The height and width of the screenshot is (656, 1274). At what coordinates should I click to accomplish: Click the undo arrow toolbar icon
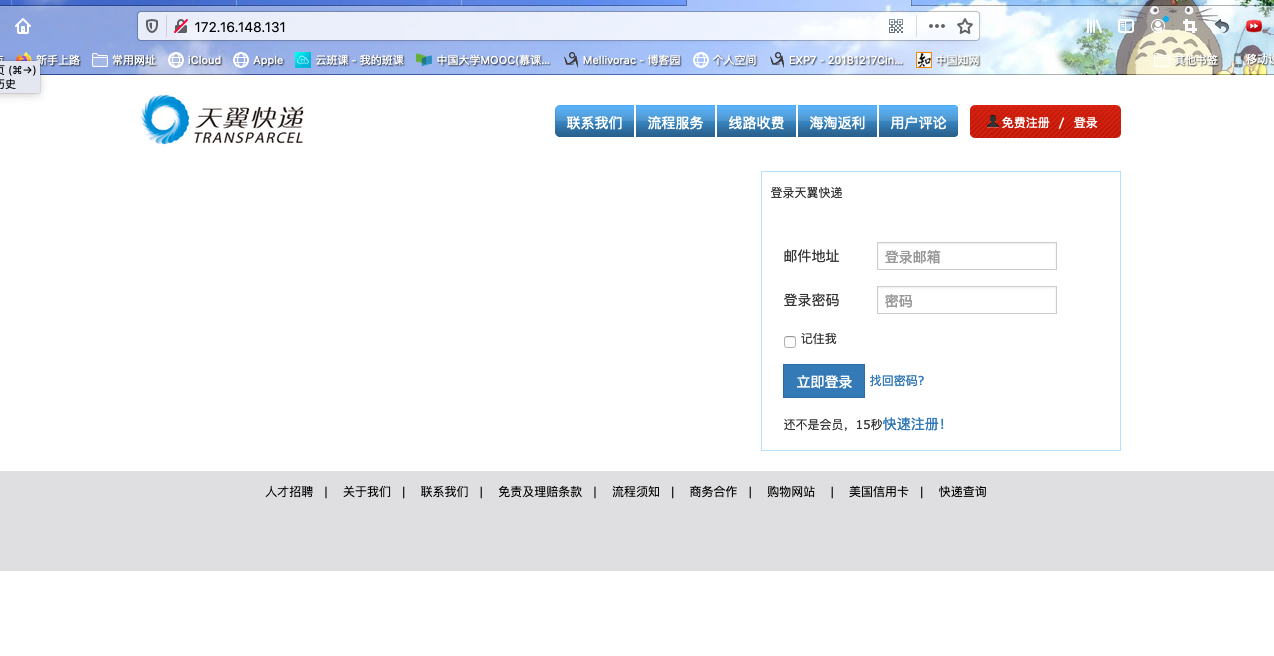pyautogui.click(x=1221, y=27)
